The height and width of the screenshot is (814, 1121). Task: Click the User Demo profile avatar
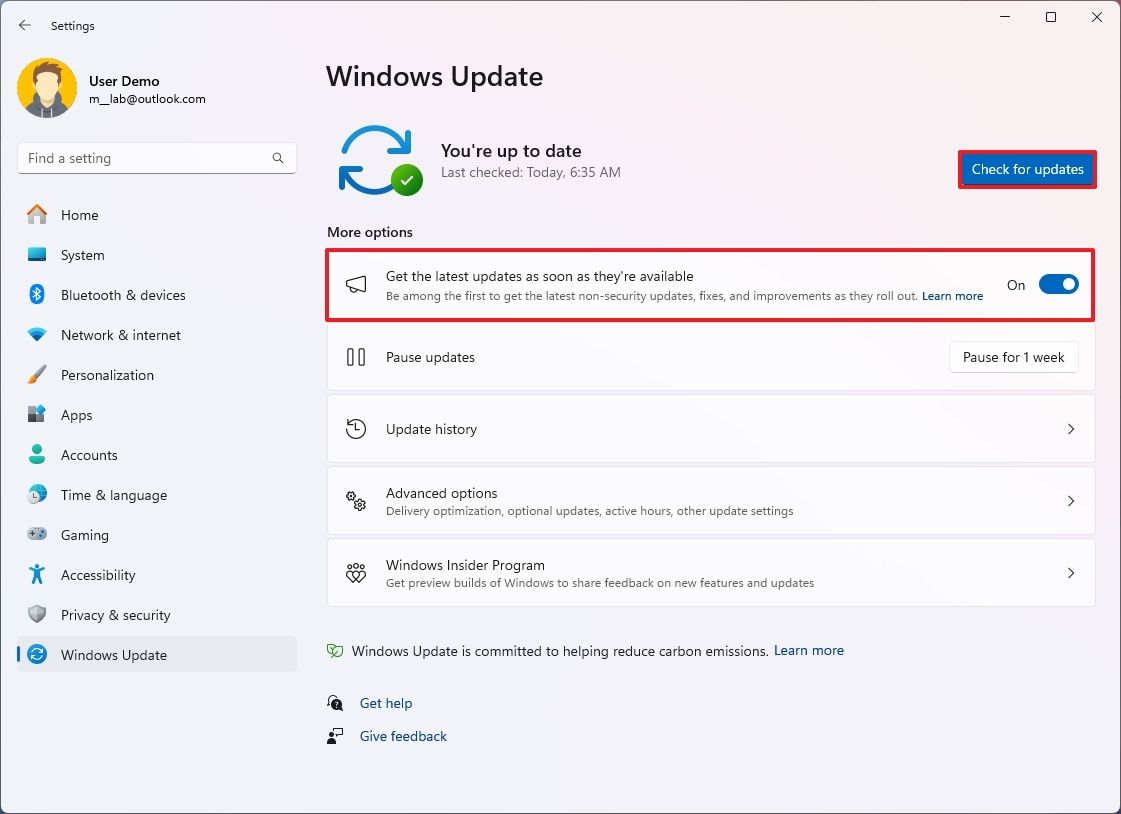[47, 88]
